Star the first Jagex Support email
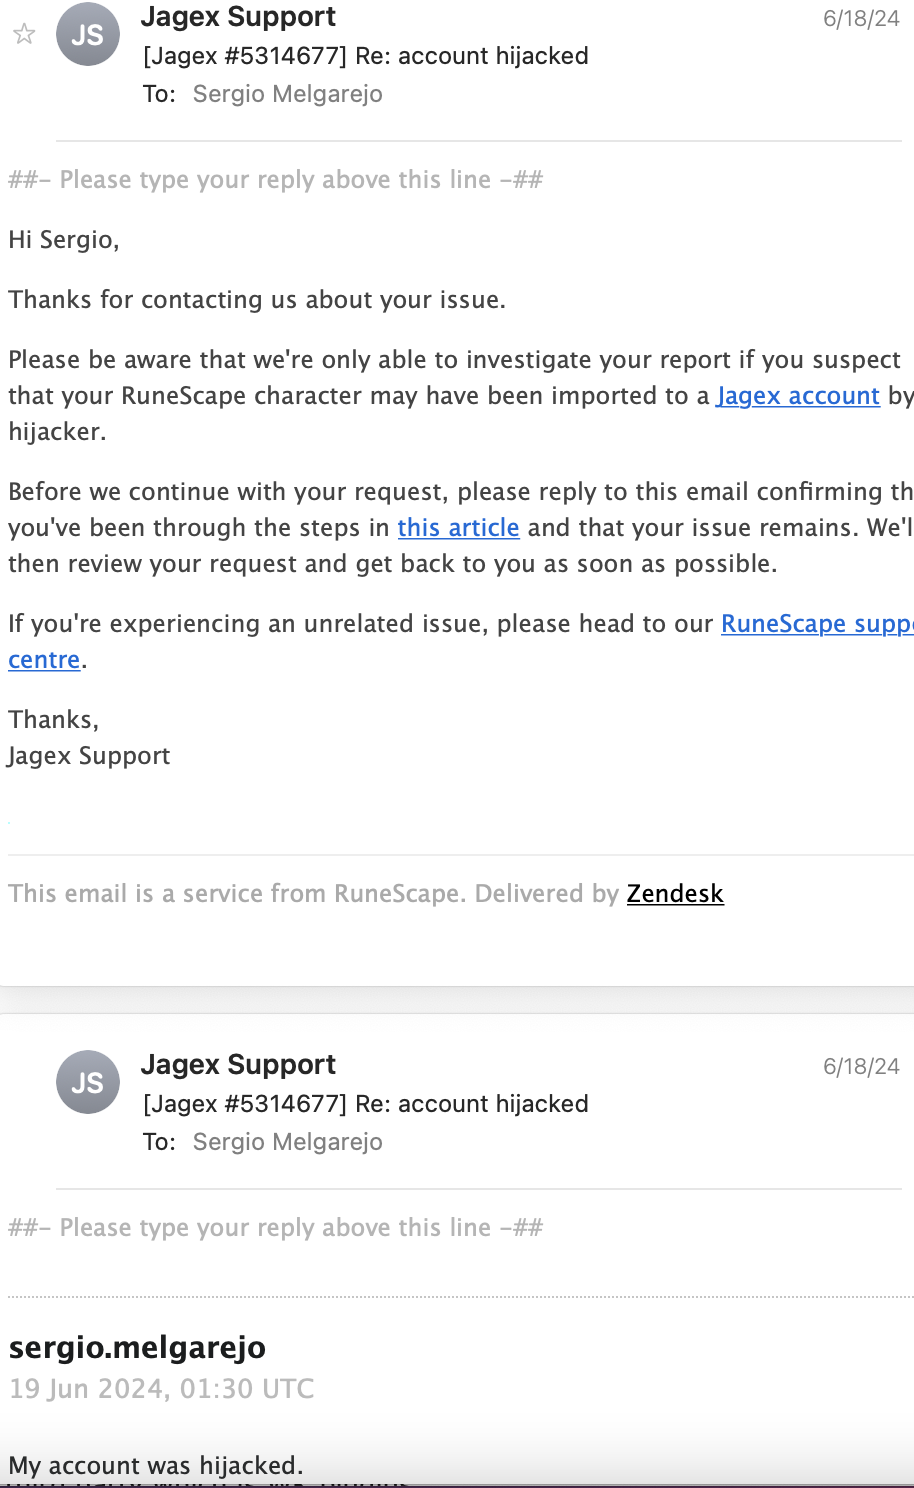 (x=24, y=35)
